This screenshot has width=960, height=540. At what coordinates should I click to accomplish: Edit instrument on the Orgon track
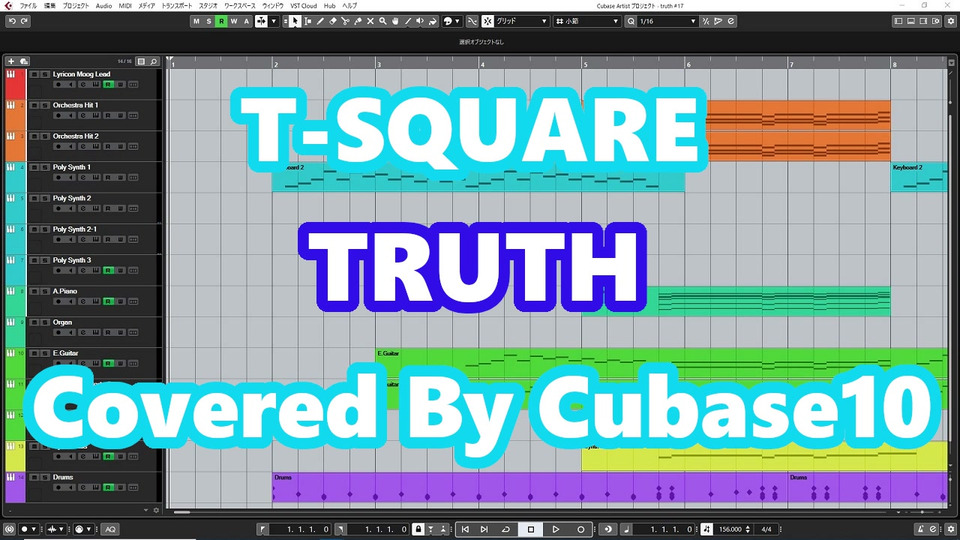(x=83, y=332)
